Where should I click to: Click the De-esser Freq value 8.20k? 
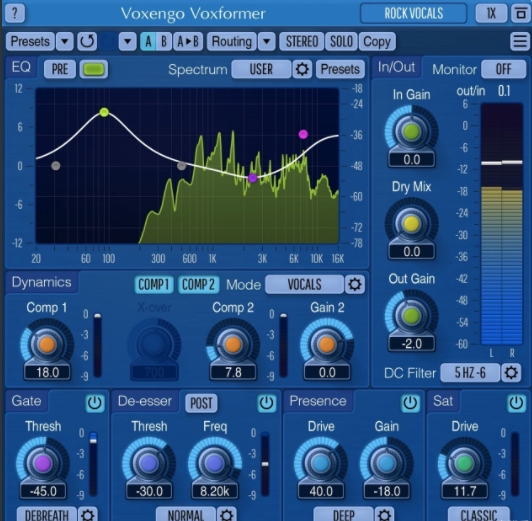click(215, 491)
